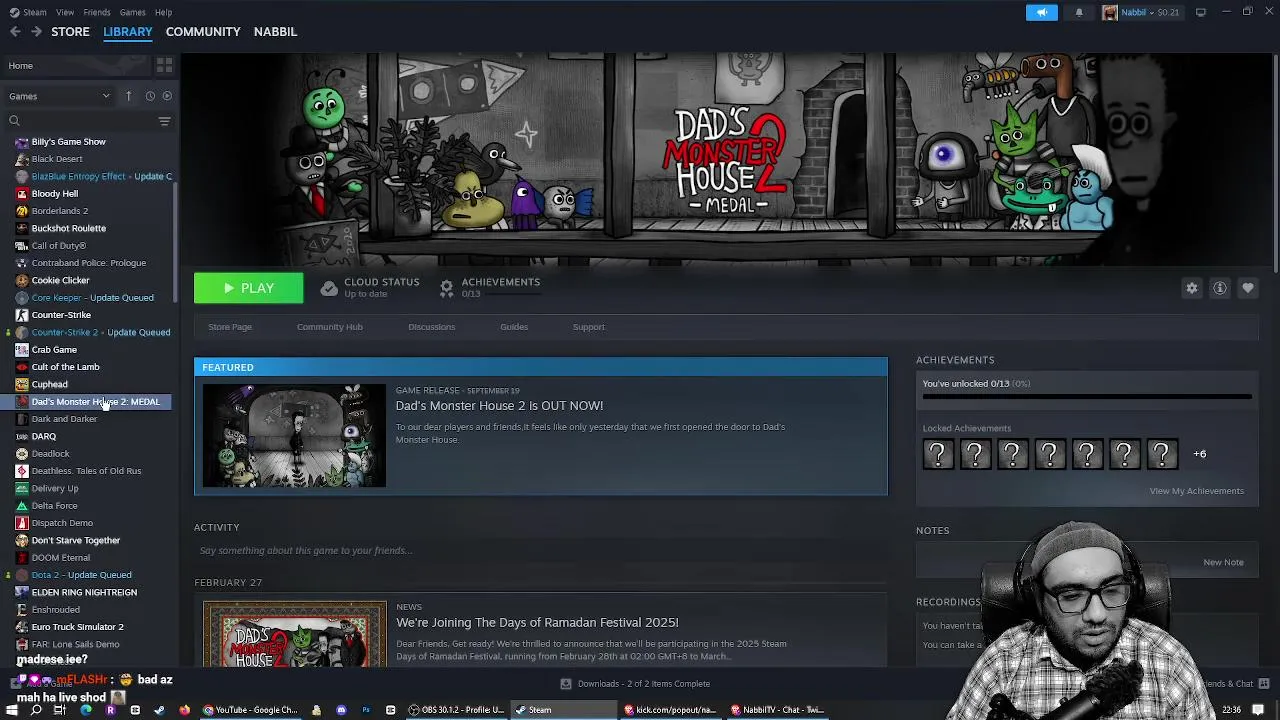The image size is (1280, 720).
Task: Open the STORE tab
Action: pyautogui.click(x=70, y=32)
